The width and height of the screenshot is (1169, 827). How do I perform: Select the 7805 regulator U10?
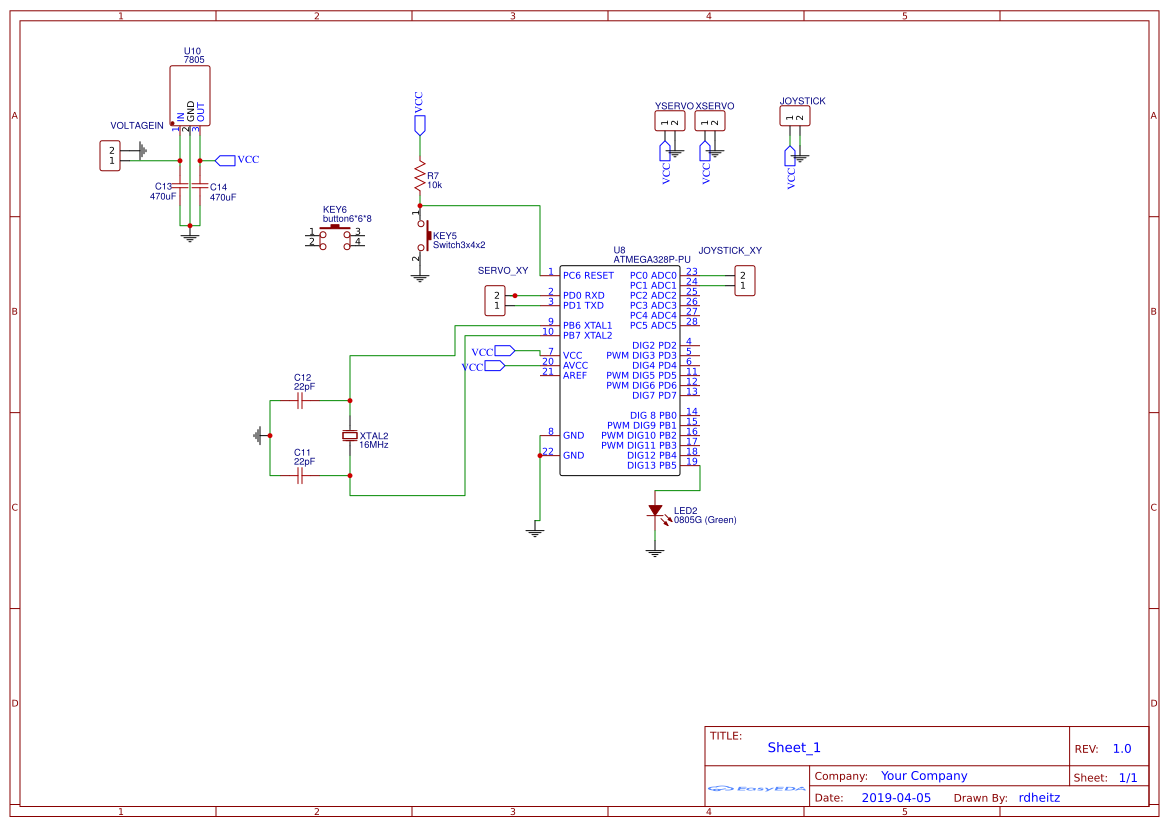(x=190, y=95)
